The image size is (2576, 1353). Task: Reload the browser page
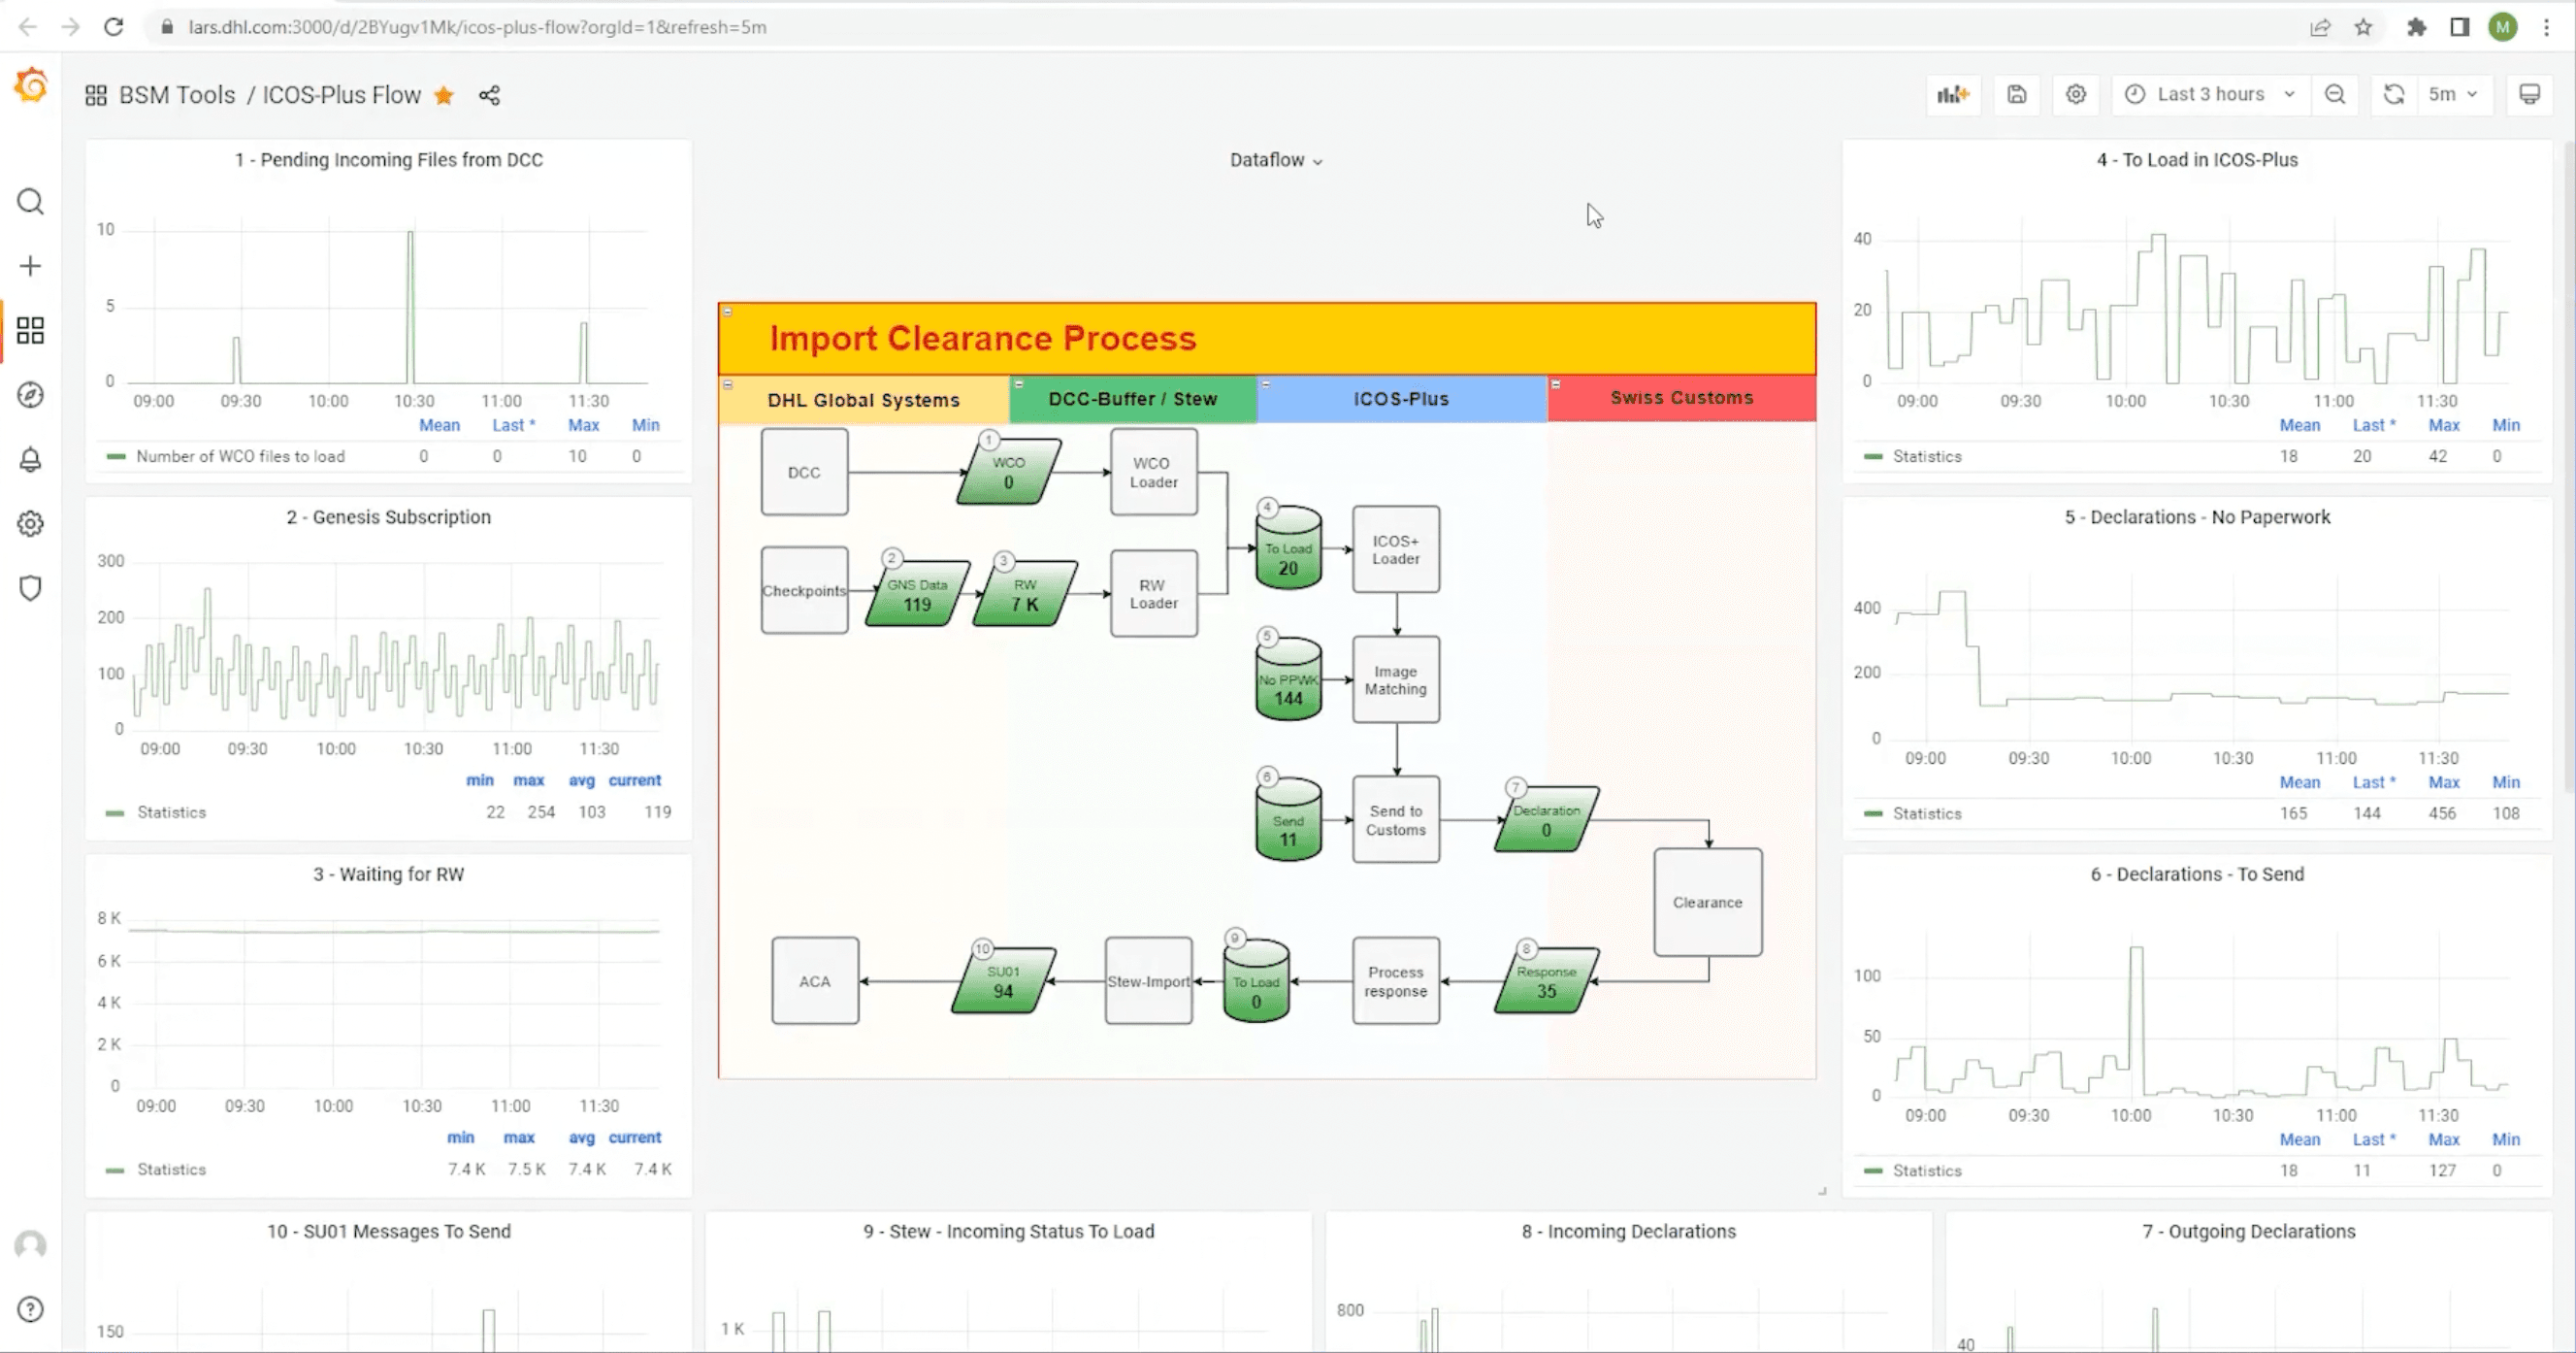click(114, 27)
